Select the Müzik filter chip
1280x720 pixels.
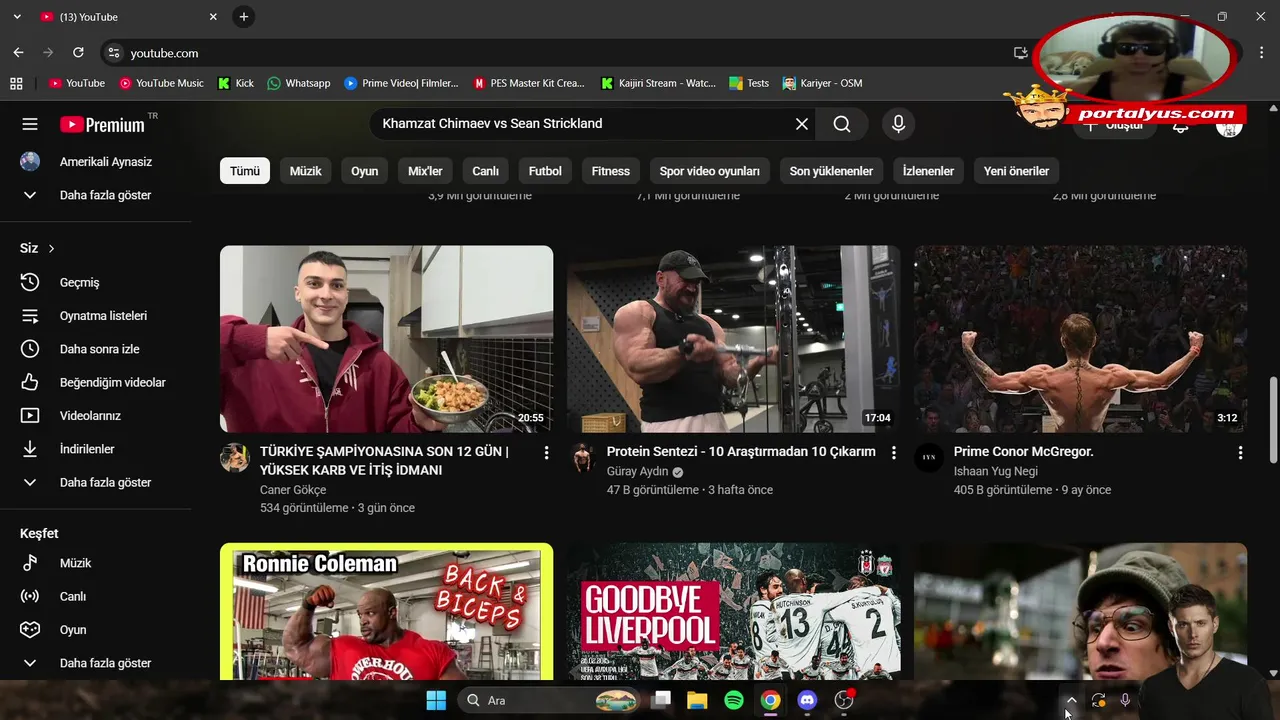(x=305, y=171)
